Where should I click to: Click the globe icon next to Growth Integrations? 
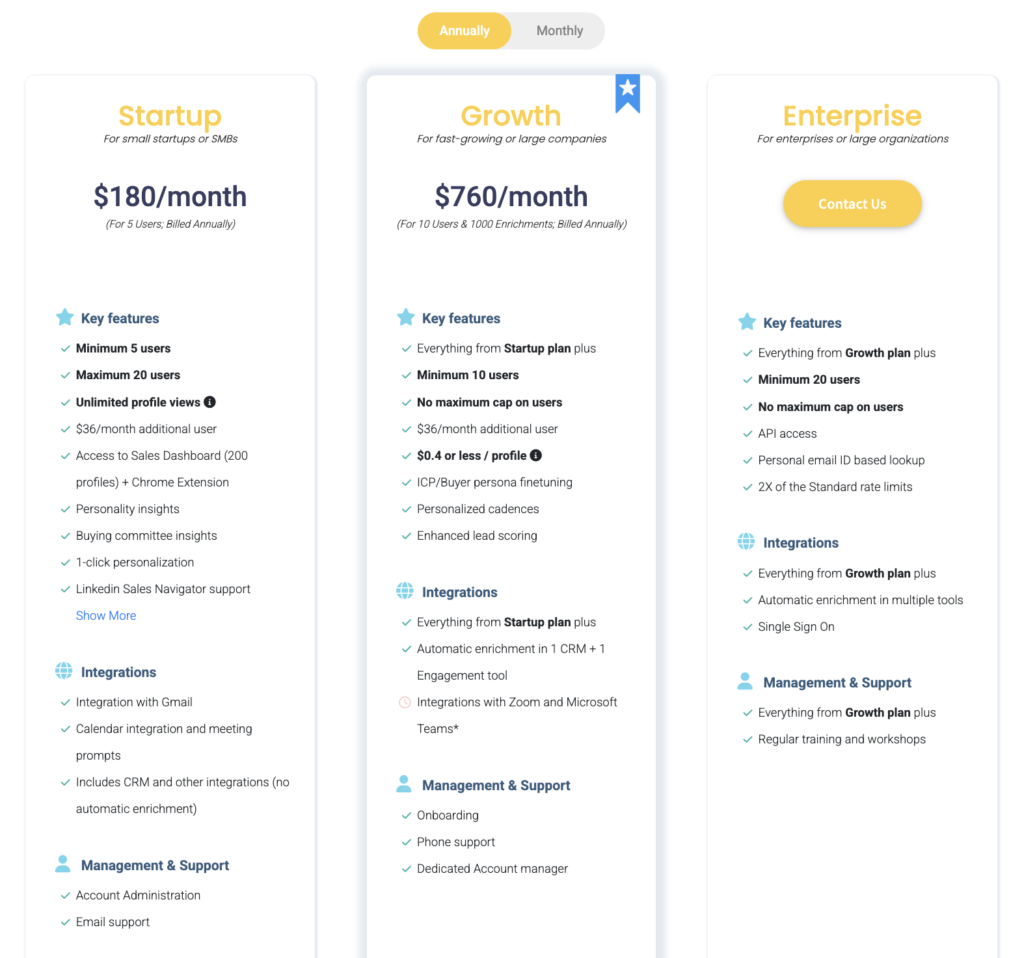click(x=405, y=591)
